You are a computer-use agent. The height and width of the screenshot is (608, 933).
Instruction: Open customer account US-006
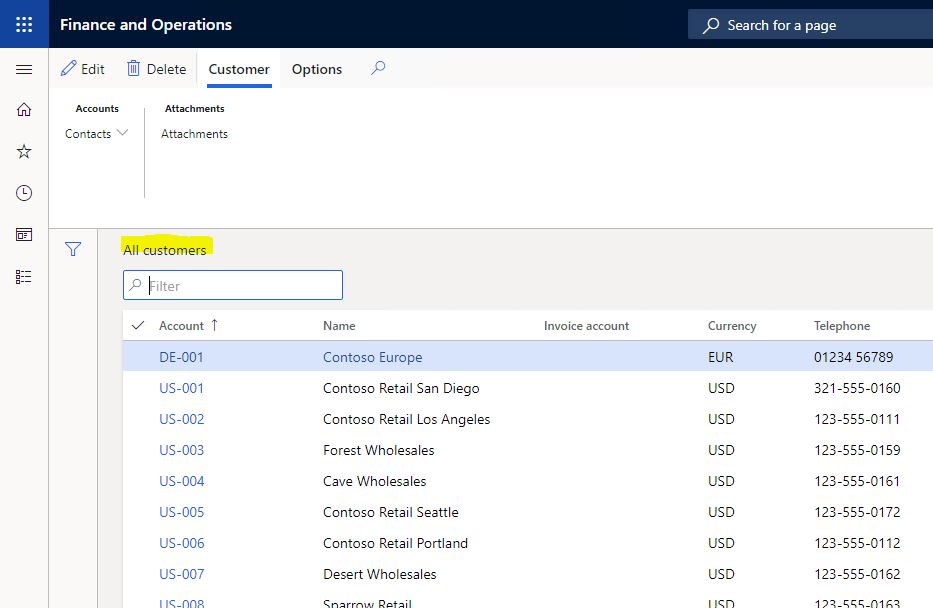pos(181,543)
